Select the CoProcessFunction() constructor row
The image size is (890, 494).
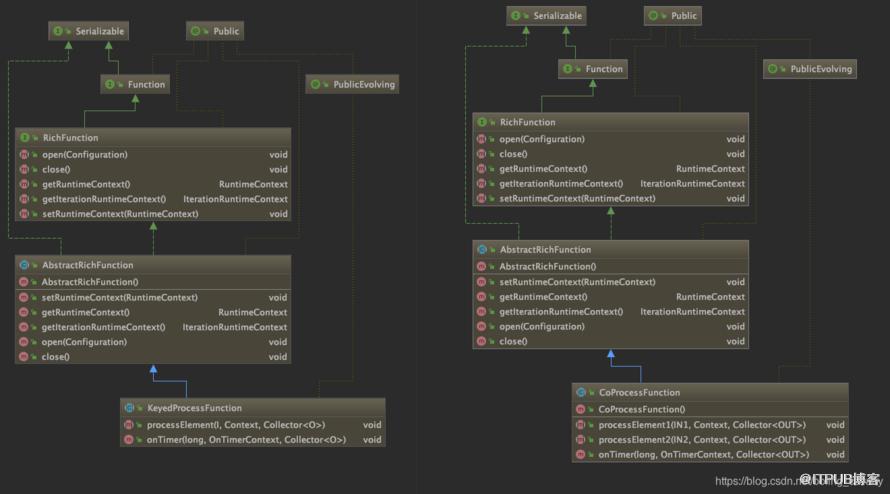pyautogui.click(x=710, y=409)
